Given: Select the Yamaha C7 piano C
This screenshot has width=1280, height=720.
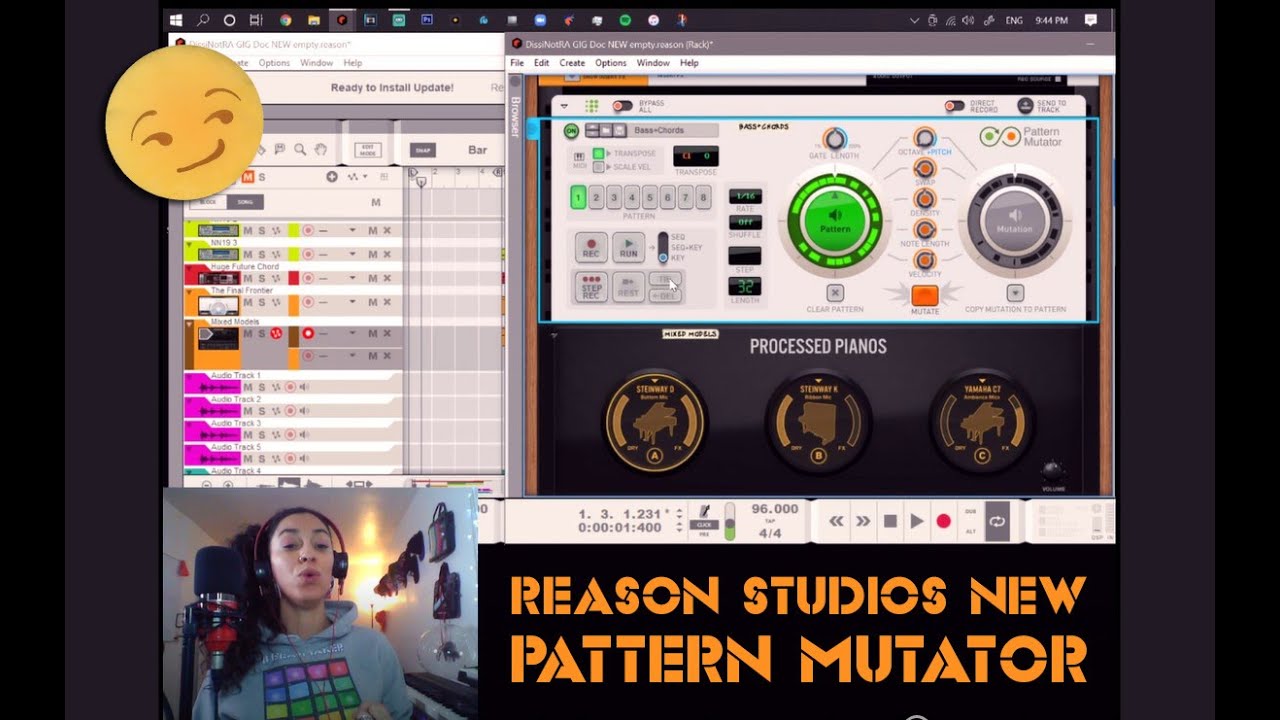Looking at the screenshot, I should [x=982, y=420].
